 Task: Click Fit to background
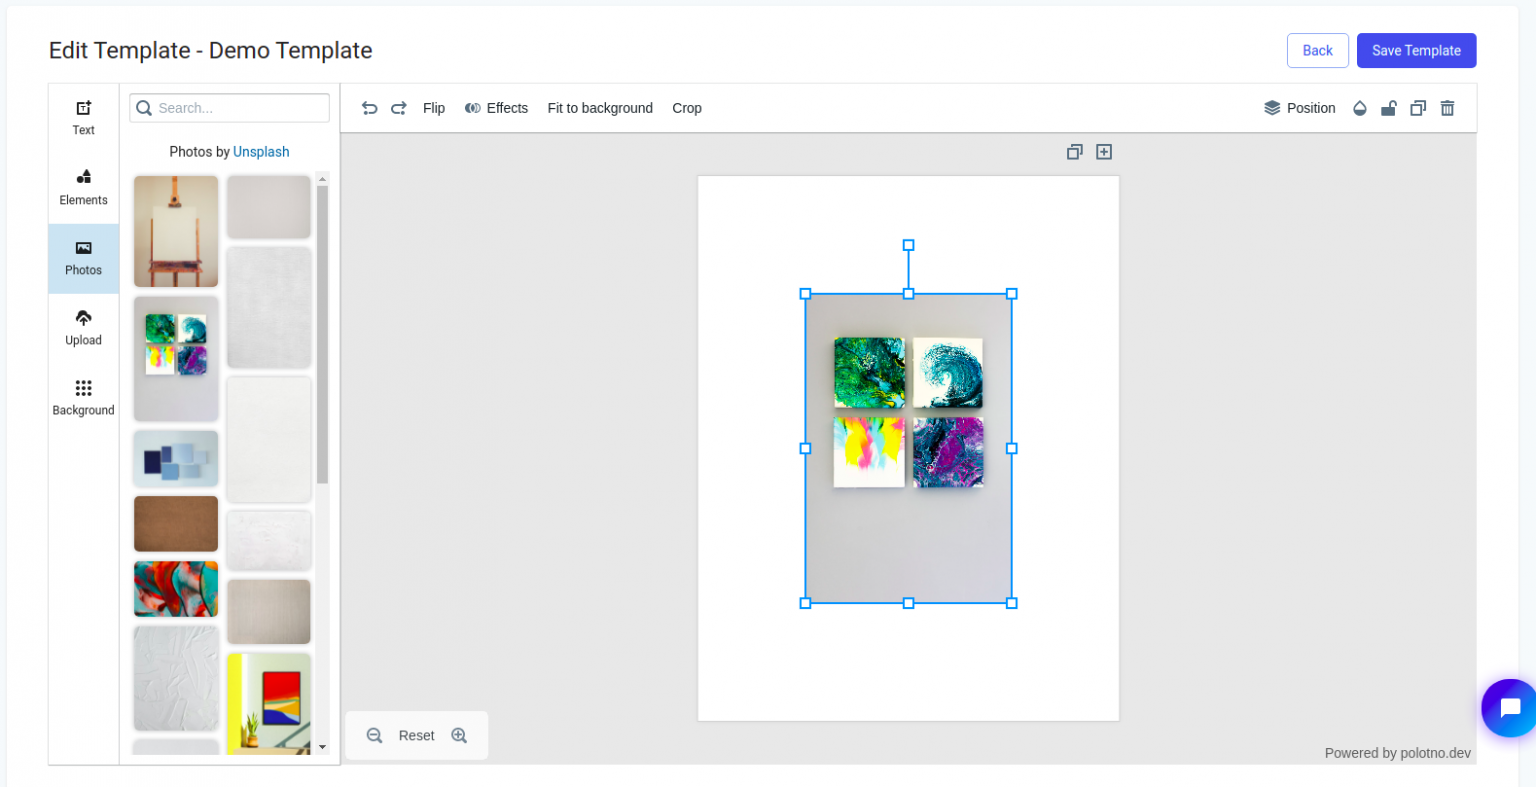600,108
